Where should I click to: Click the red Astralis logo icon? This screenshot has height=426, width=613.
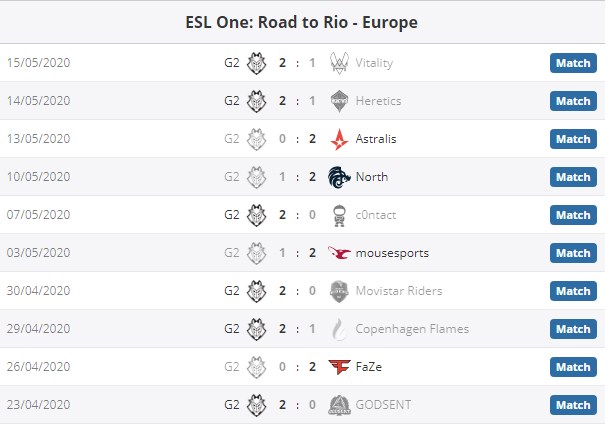340,139
